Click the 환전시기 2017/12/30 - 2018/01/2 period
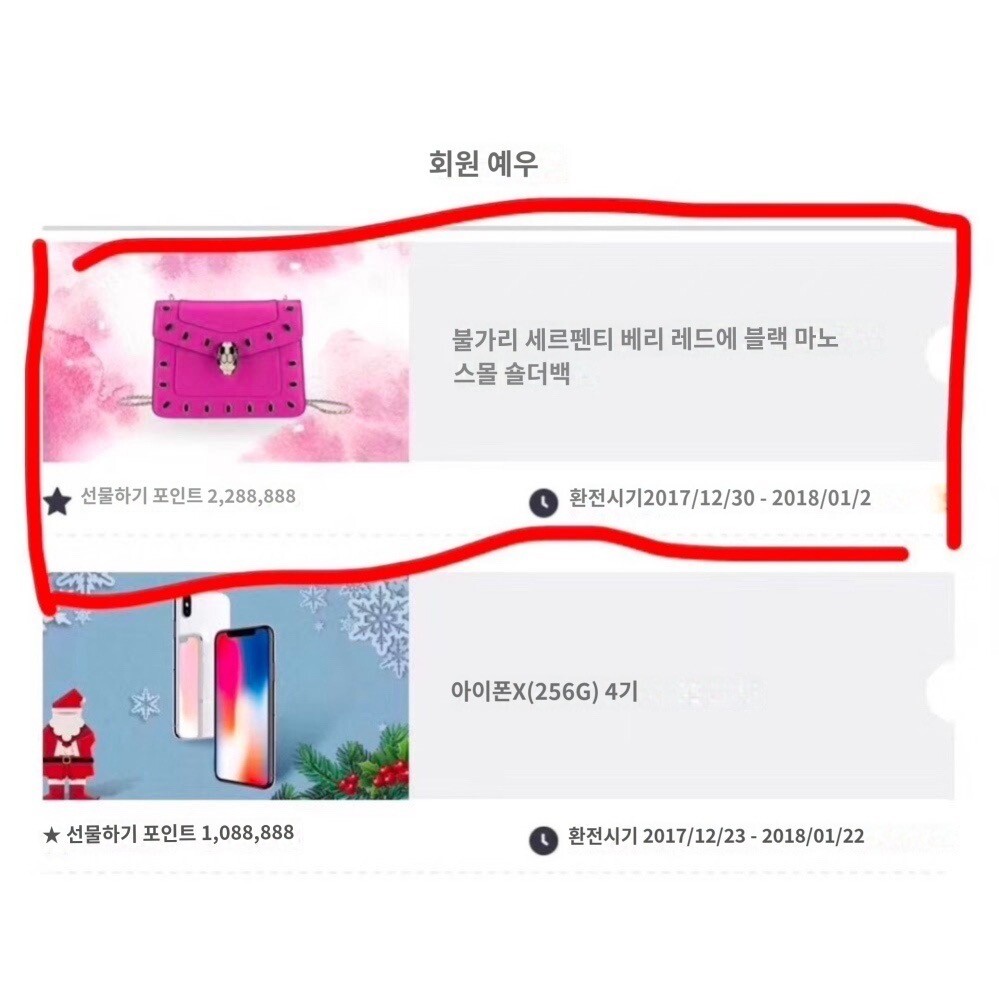Image resolution: width=999 pixels, height=999 pixels. tap(719, 498)
